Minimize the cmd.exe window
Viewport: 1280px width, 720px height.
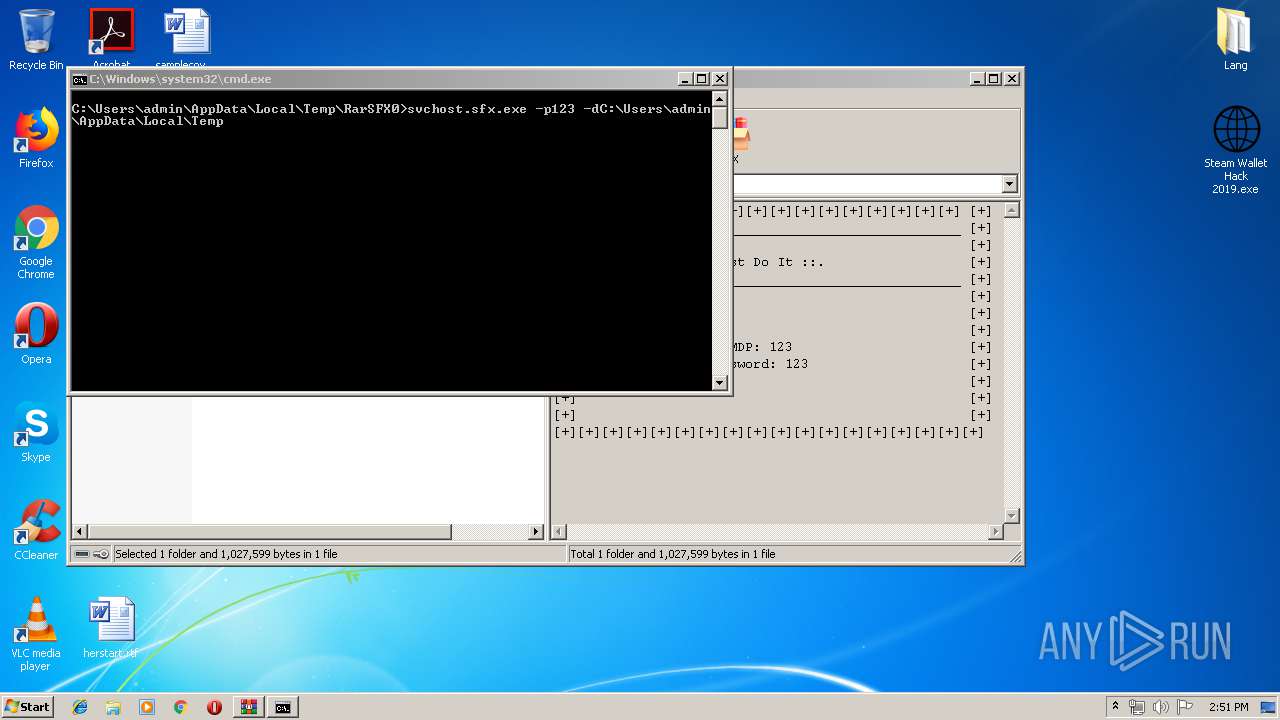coord(685,79)
